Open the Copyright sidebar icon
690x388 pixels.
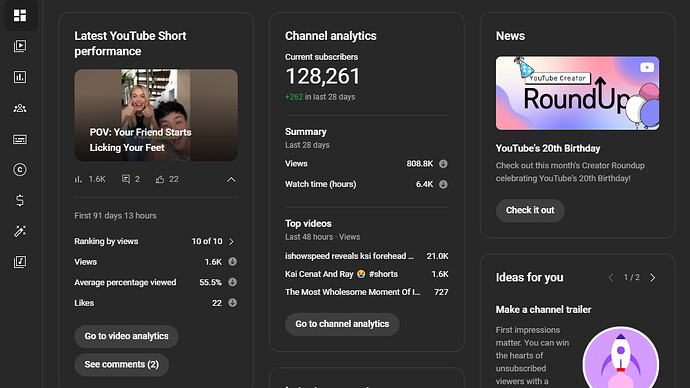point(20,170)
